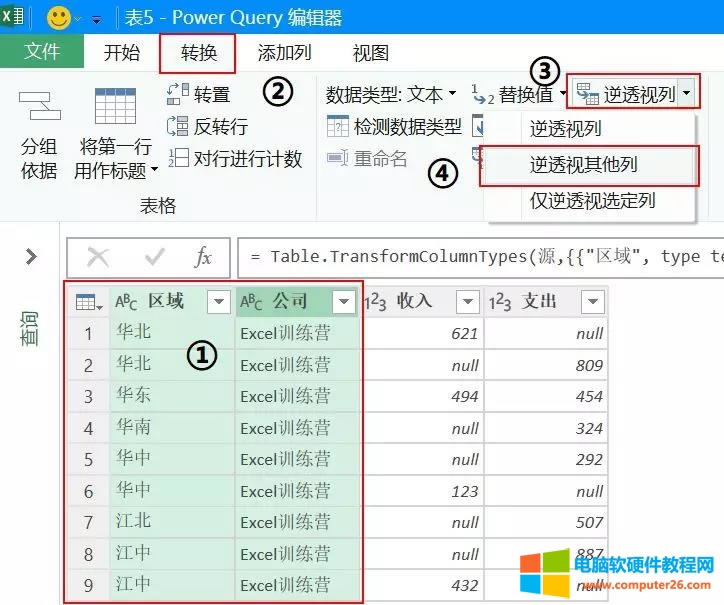Open the 收入 column filter dropdown
The image size is (724, 605).
click(467, 302)
